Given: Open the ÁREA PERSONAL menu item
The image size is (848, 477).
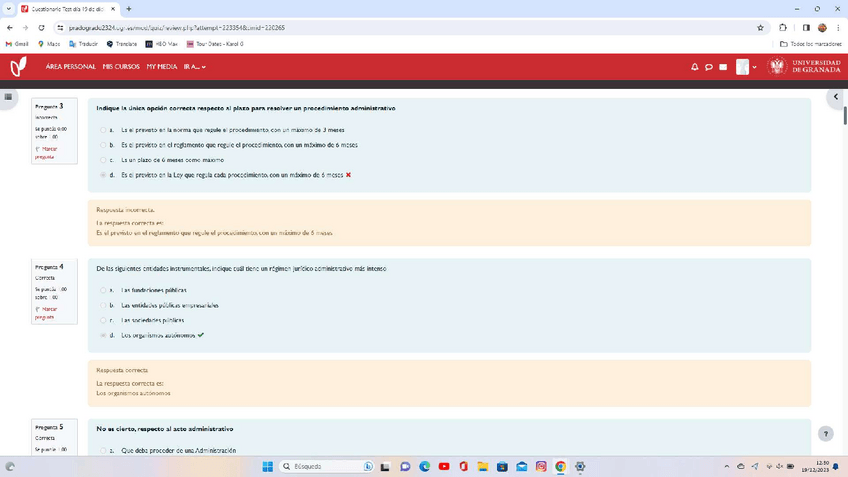Looking at the screenshot, I should [70, 67].
